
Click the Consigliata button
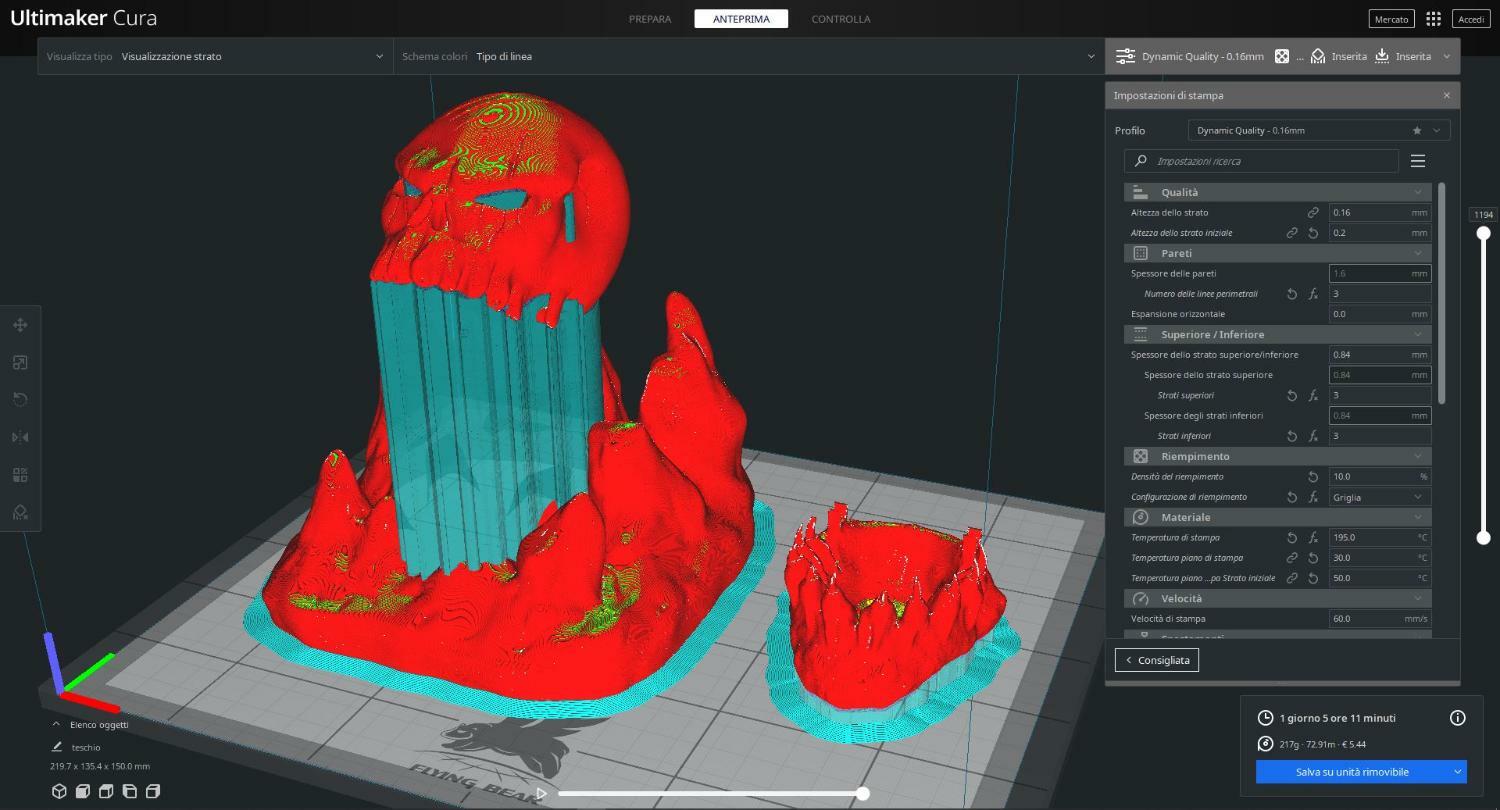tap(1156, 660)
